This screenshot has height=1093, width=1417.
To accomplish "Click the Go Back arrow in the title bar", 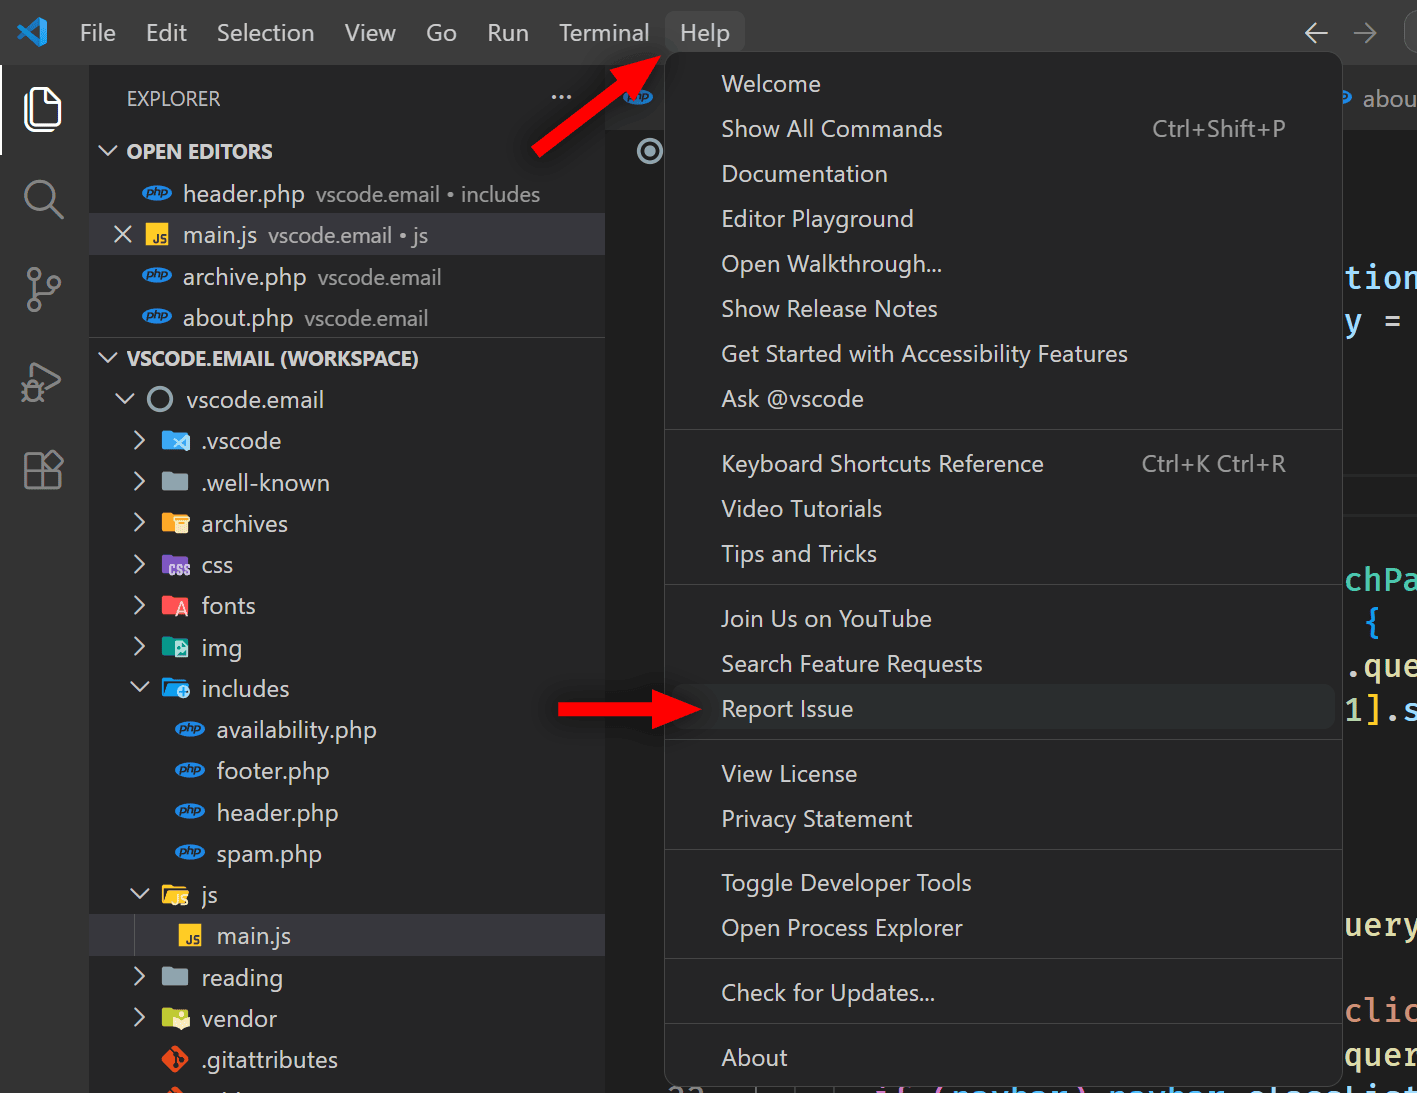I will tap(1316, 32).
